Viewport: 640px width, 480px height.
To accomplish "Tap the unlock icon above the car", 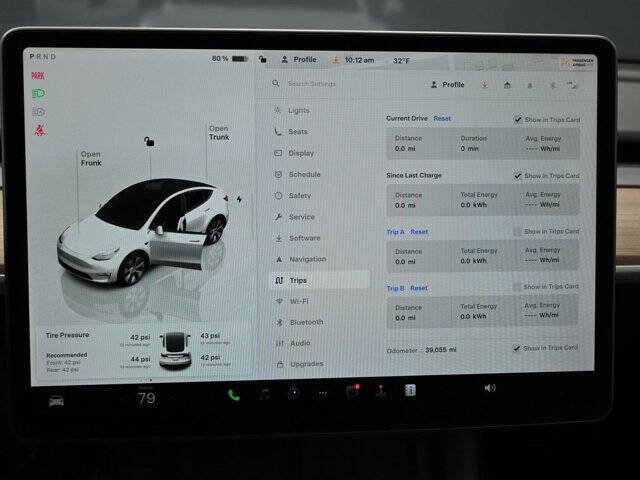I will click(149, 142).
